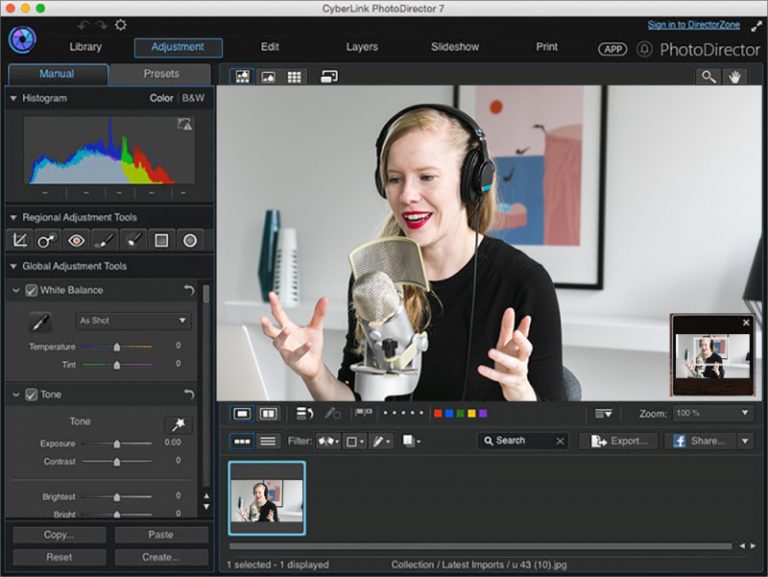768x577 pixels.
Task: Uncheck the White Balance checkbox
Action: pyautogui.click(x=31, y=290)
